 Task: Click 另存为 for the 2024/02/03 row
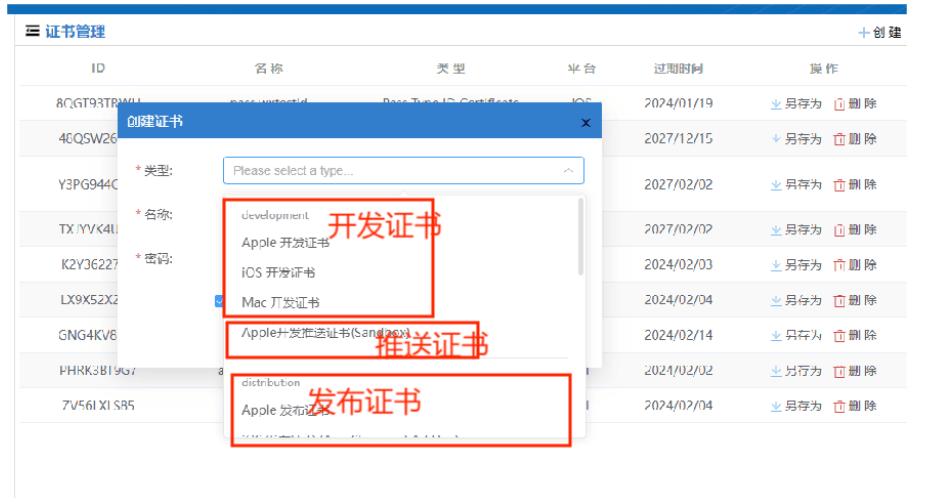point(796,265)
